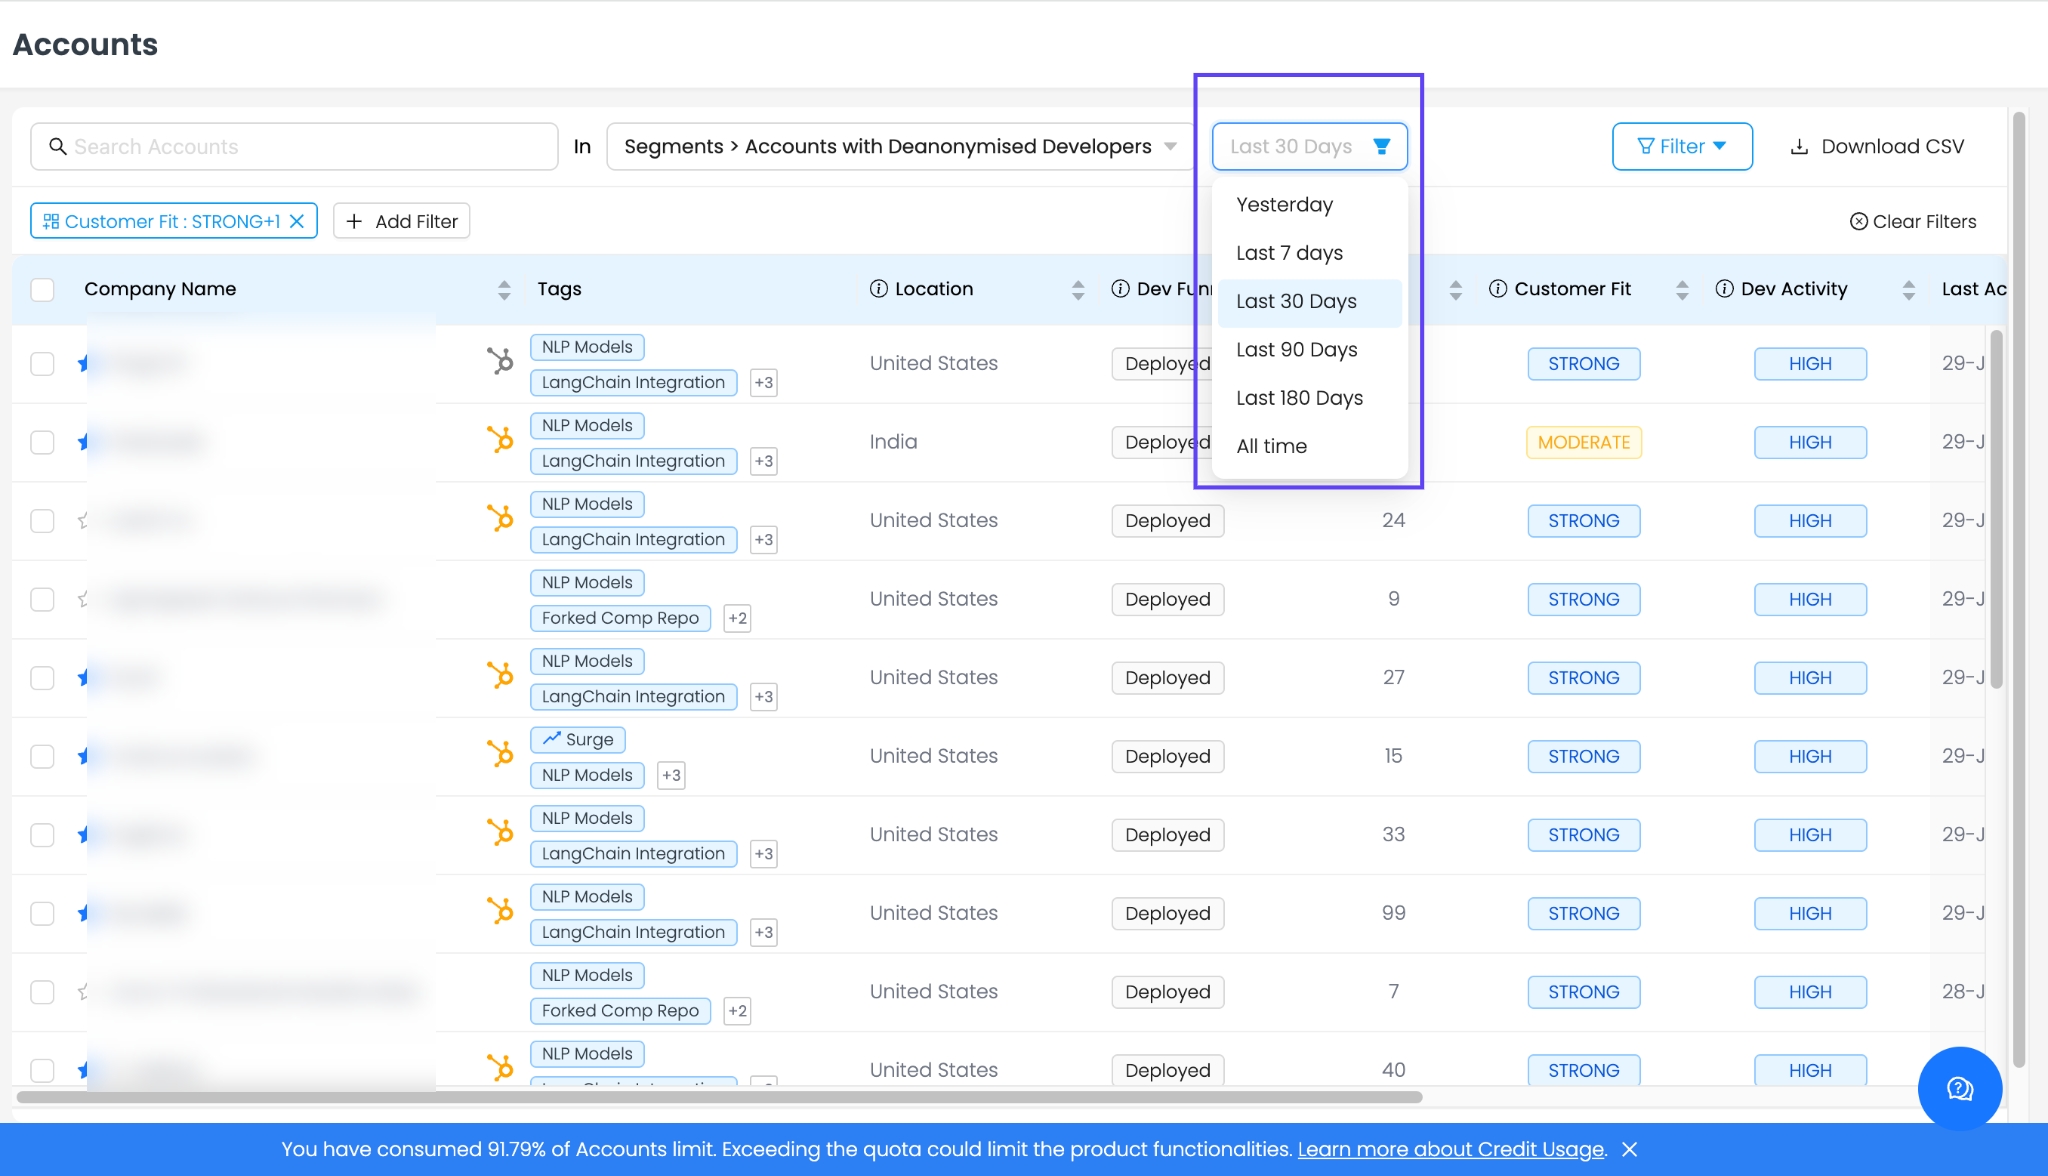Remove the Customer Fit STRONG+1 filter chip

click(x=297, y=222)
